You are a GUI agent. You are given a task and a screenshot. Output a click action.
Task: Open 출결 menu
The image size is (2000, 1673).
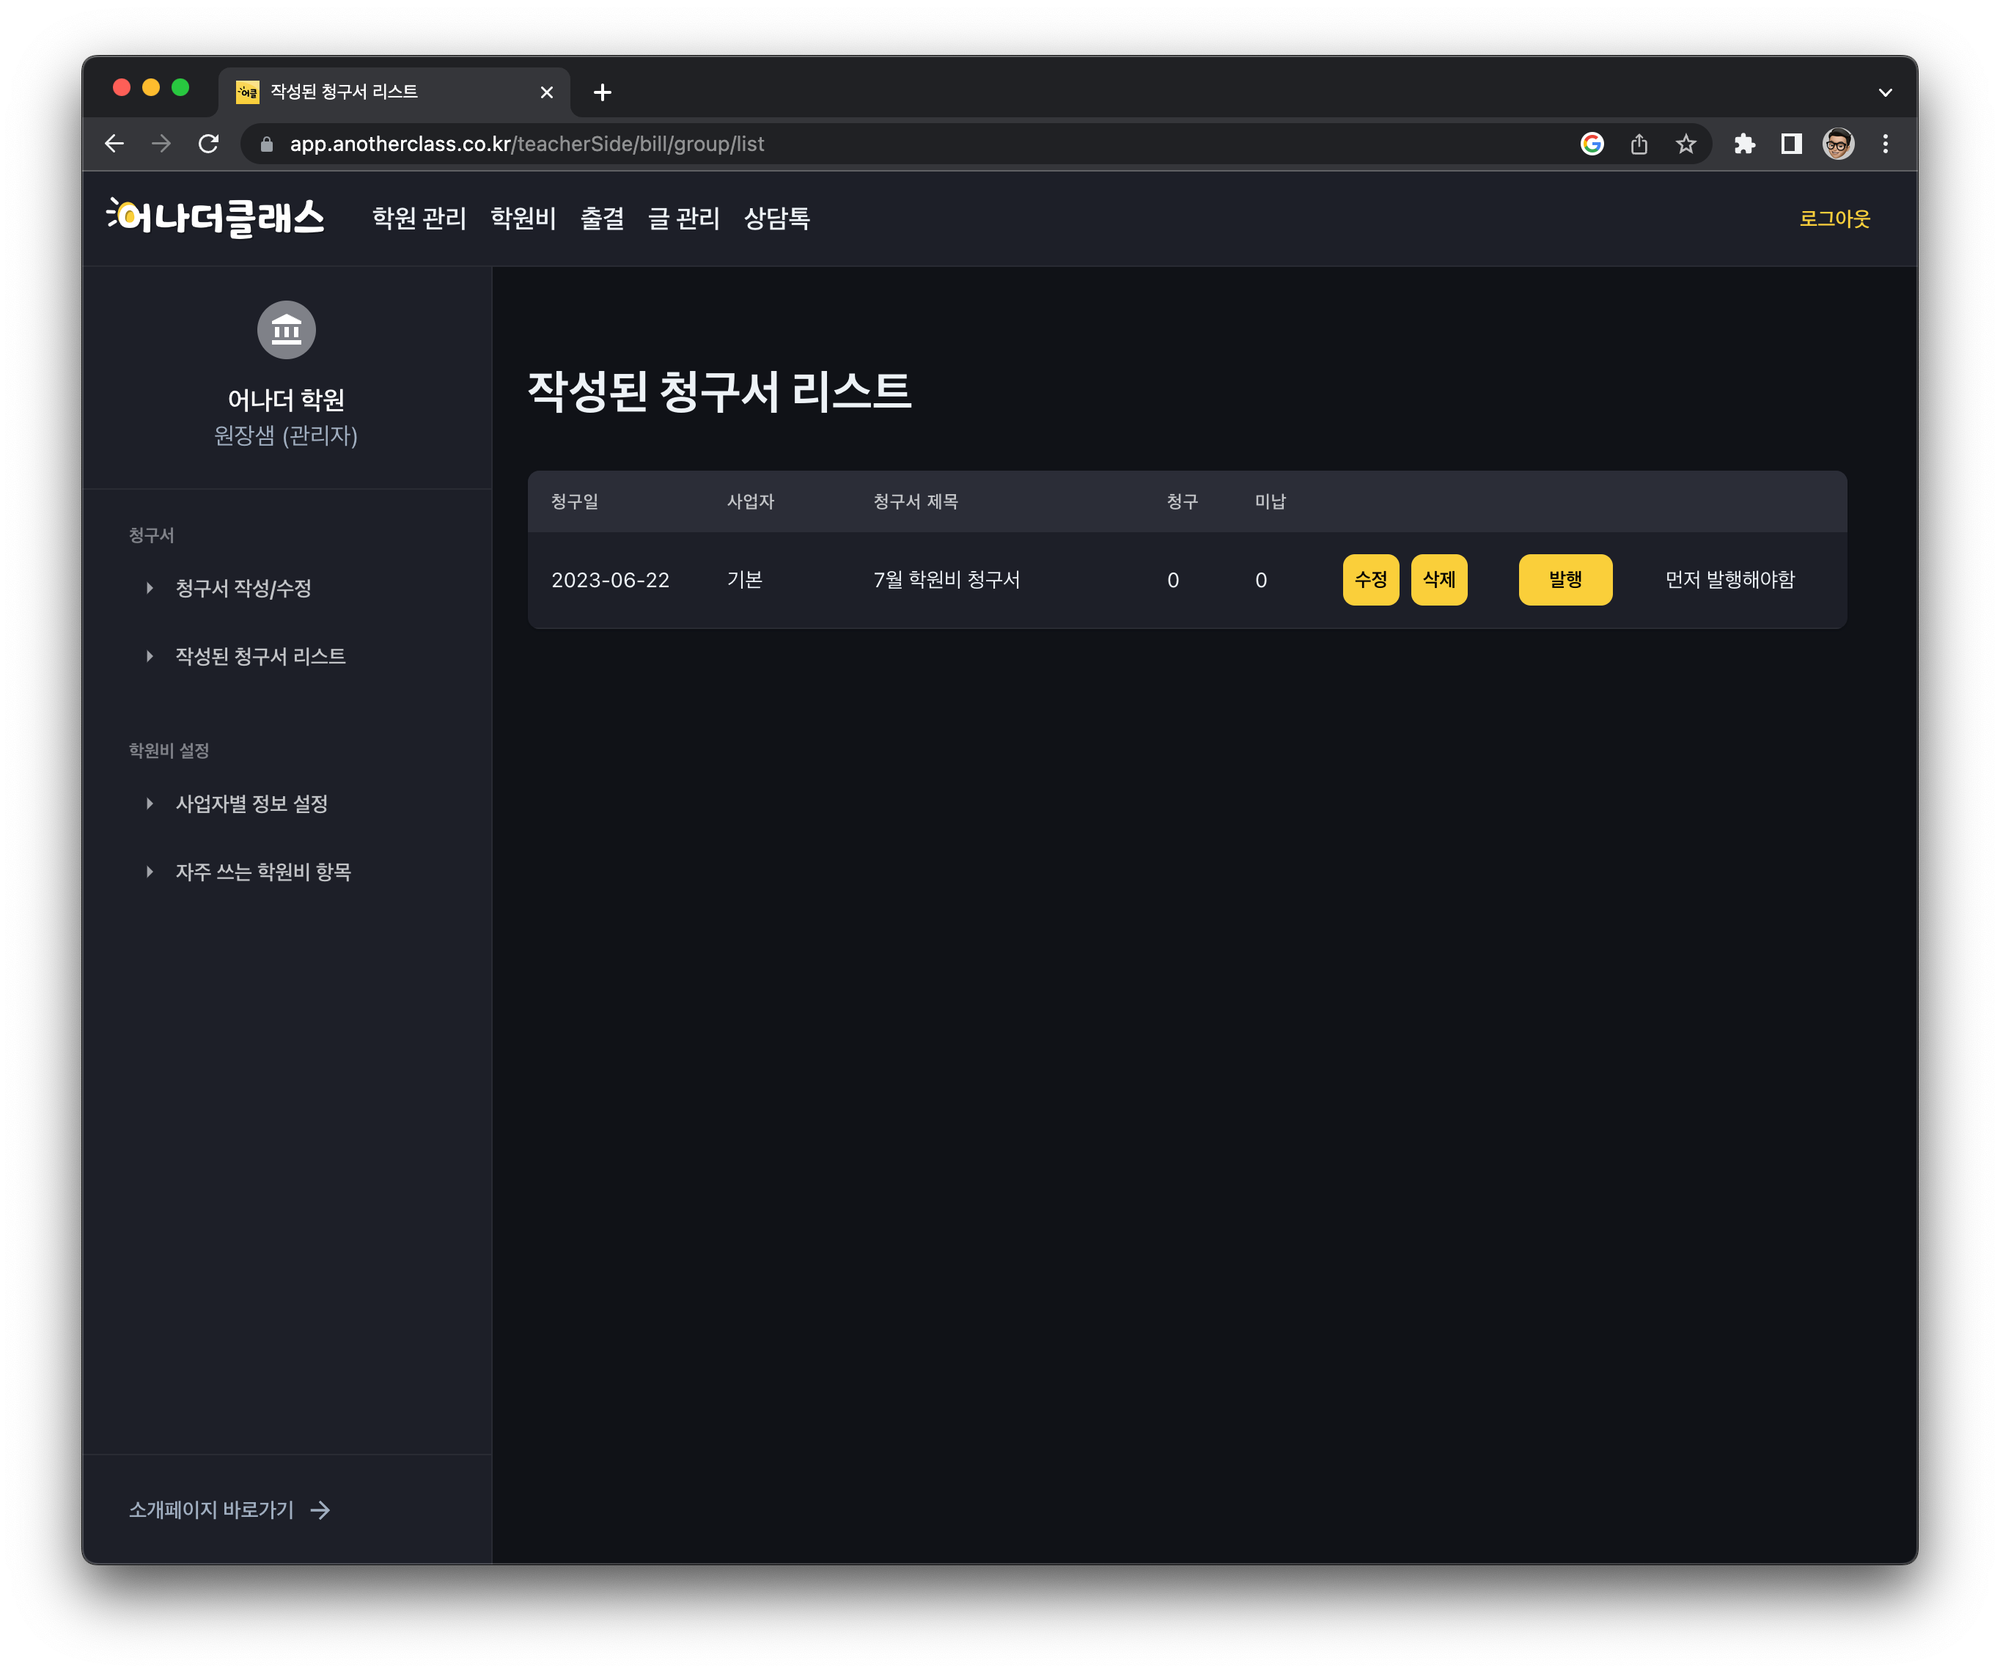[602, 218]
